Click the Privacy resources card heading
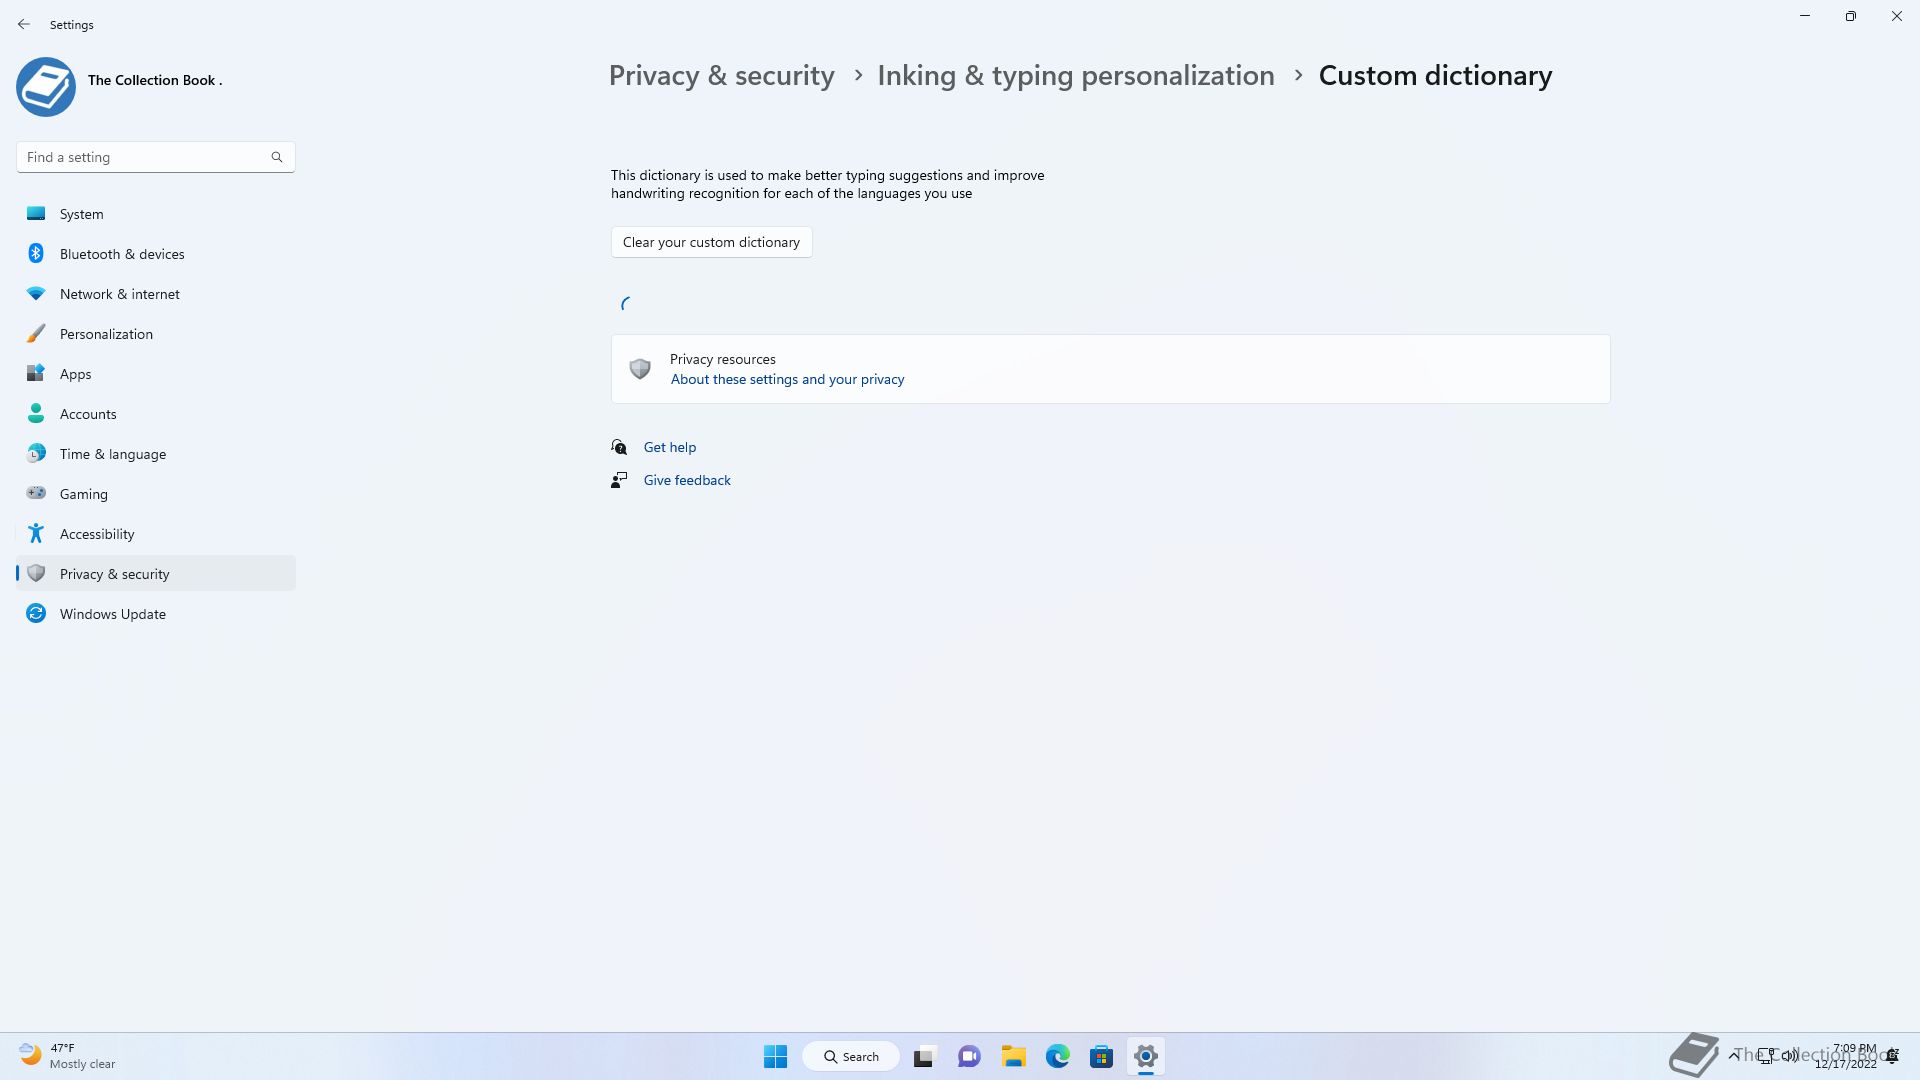1920x1080 pixels. coord(722,359)
